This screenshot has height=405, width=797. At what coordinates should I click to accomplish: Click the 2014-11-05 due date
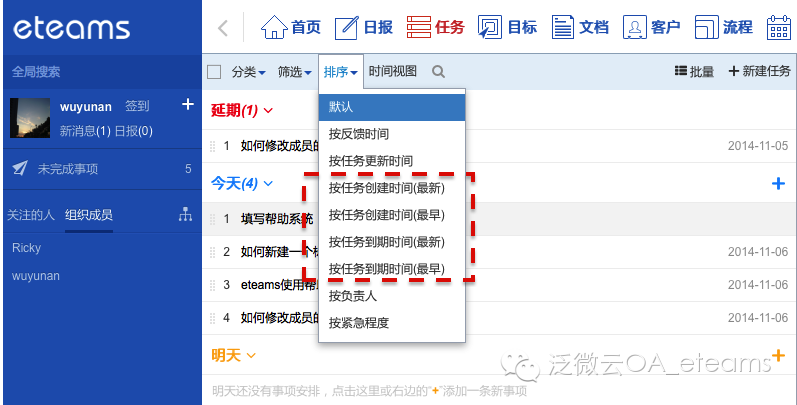click(x=758, y=146)
